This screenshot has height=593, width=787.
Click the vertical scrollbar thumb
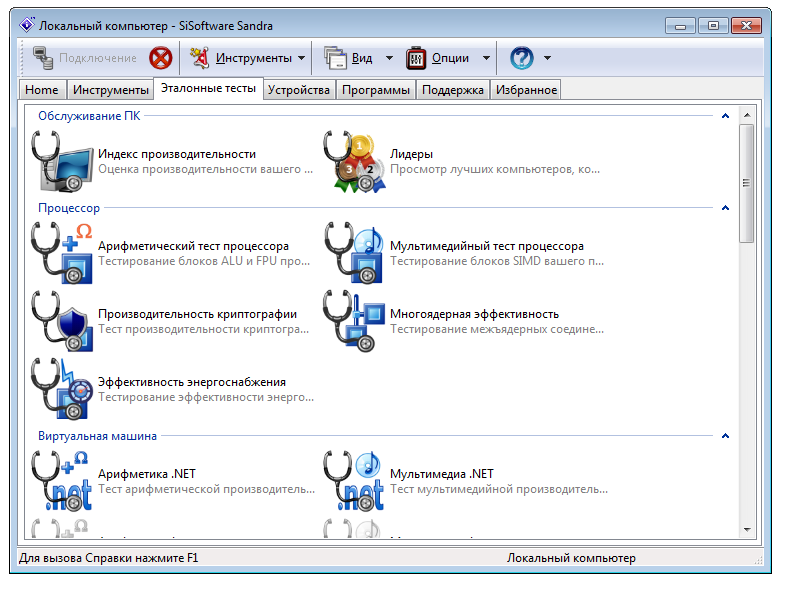(747, 183)
